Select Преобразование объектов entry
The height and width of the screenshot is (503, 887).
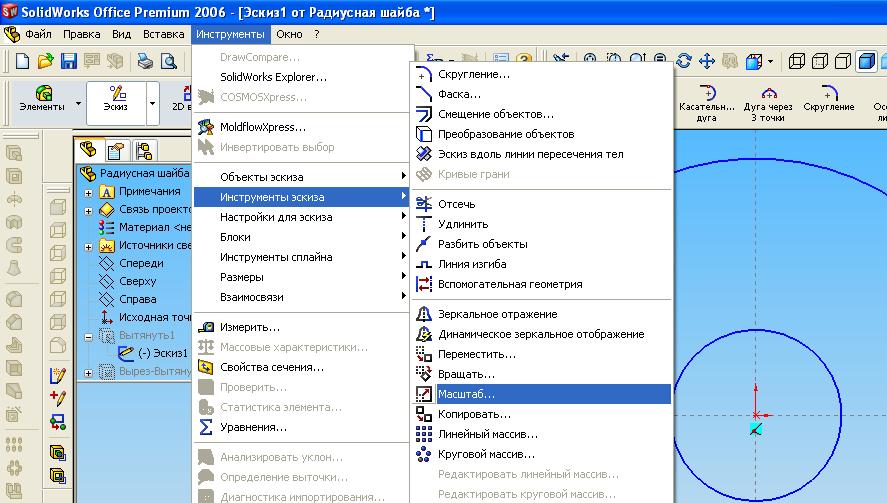(542, 134)
